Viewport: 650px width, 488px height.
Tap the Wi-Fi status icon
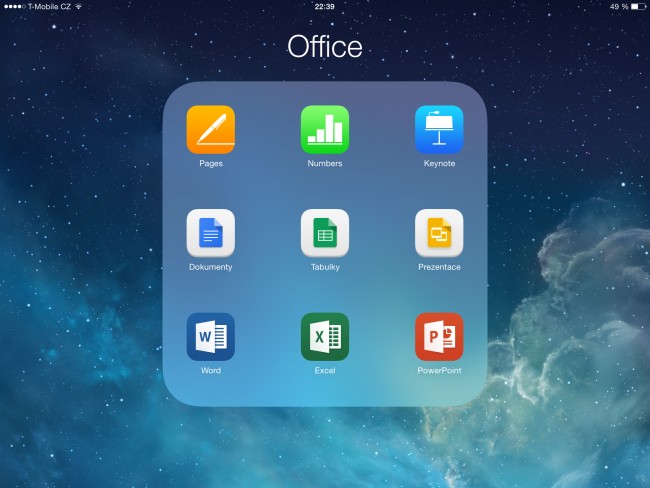pyautogui.click(x=78, y=7)
